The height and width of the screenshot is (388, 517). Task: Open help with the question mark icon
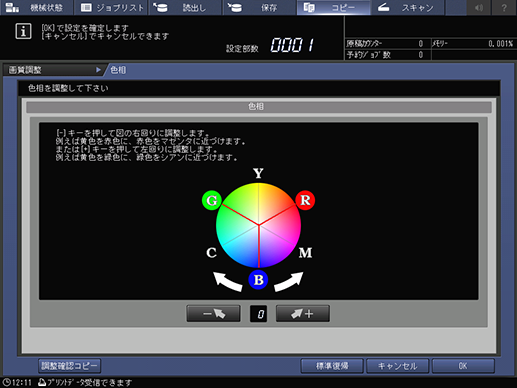[x=504, y=7]
